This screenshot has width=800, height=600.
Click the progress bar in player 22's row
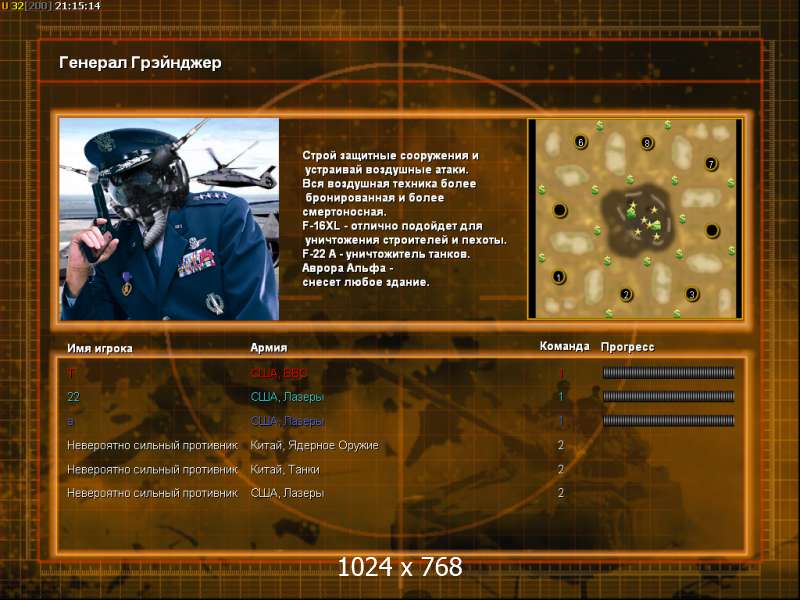668,396
